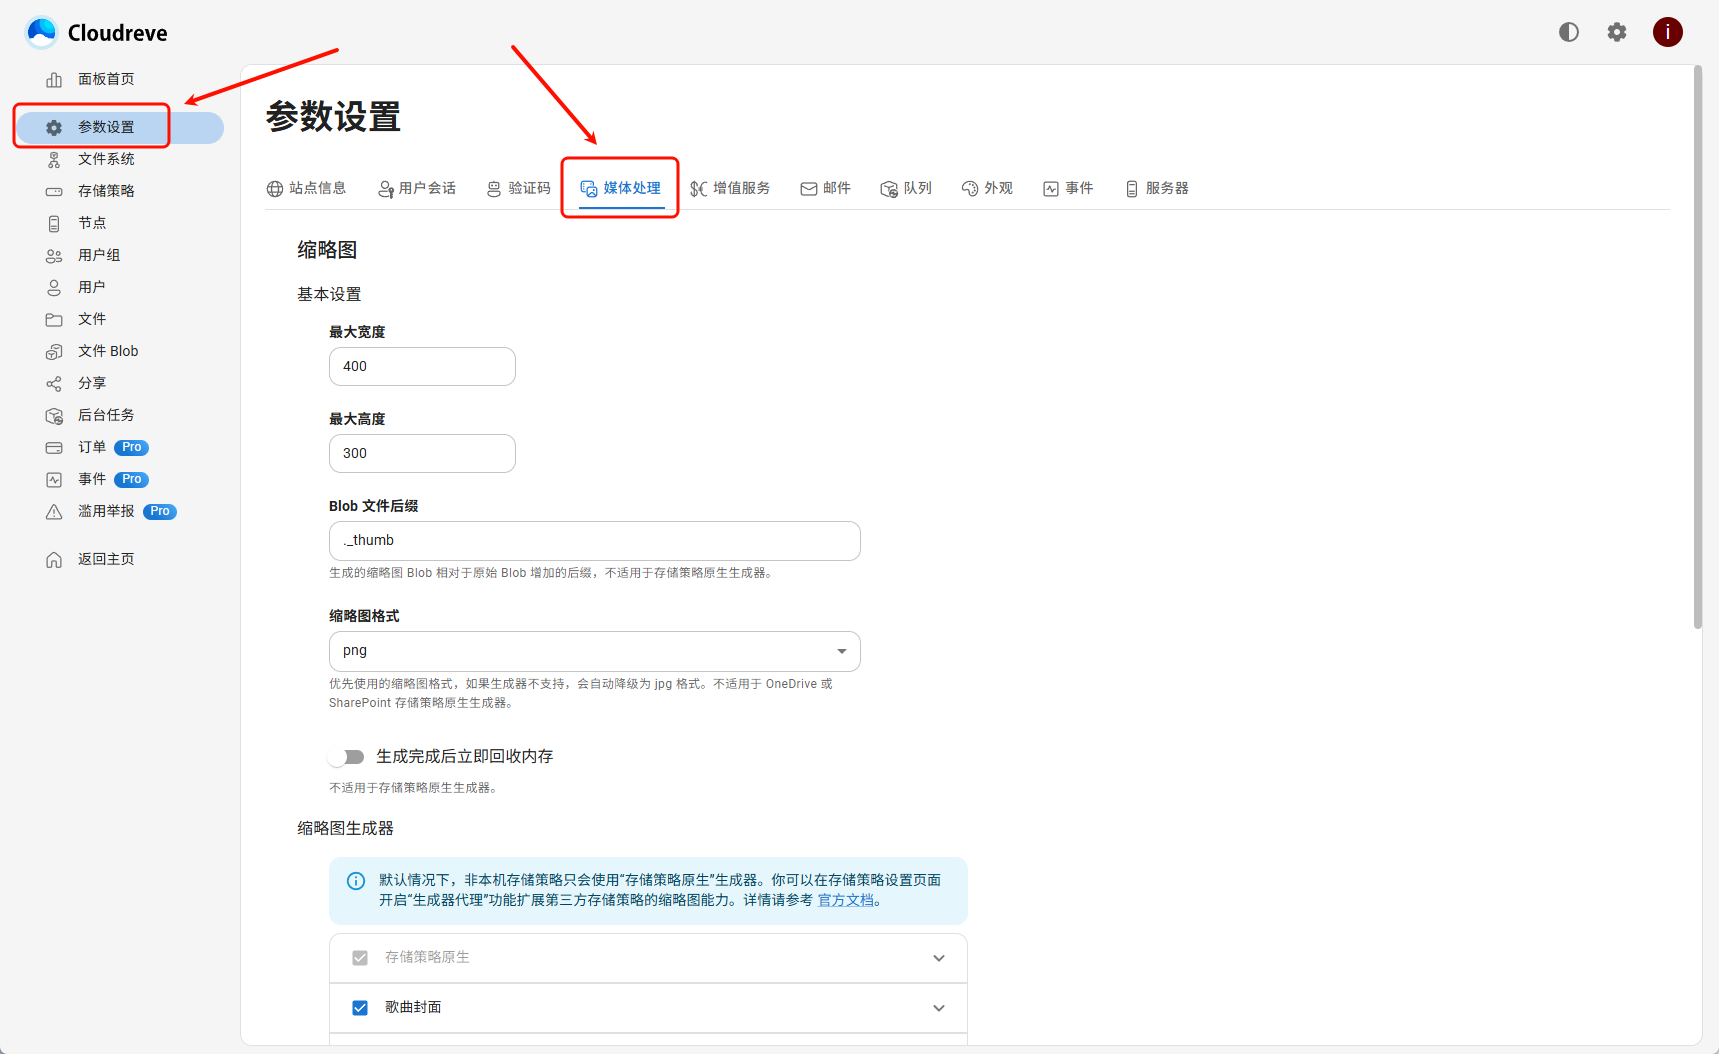The width and height of the screenshot is (1719, 1054).
Task: Open settings gear icon in top bar
Action: point(1616,32)
